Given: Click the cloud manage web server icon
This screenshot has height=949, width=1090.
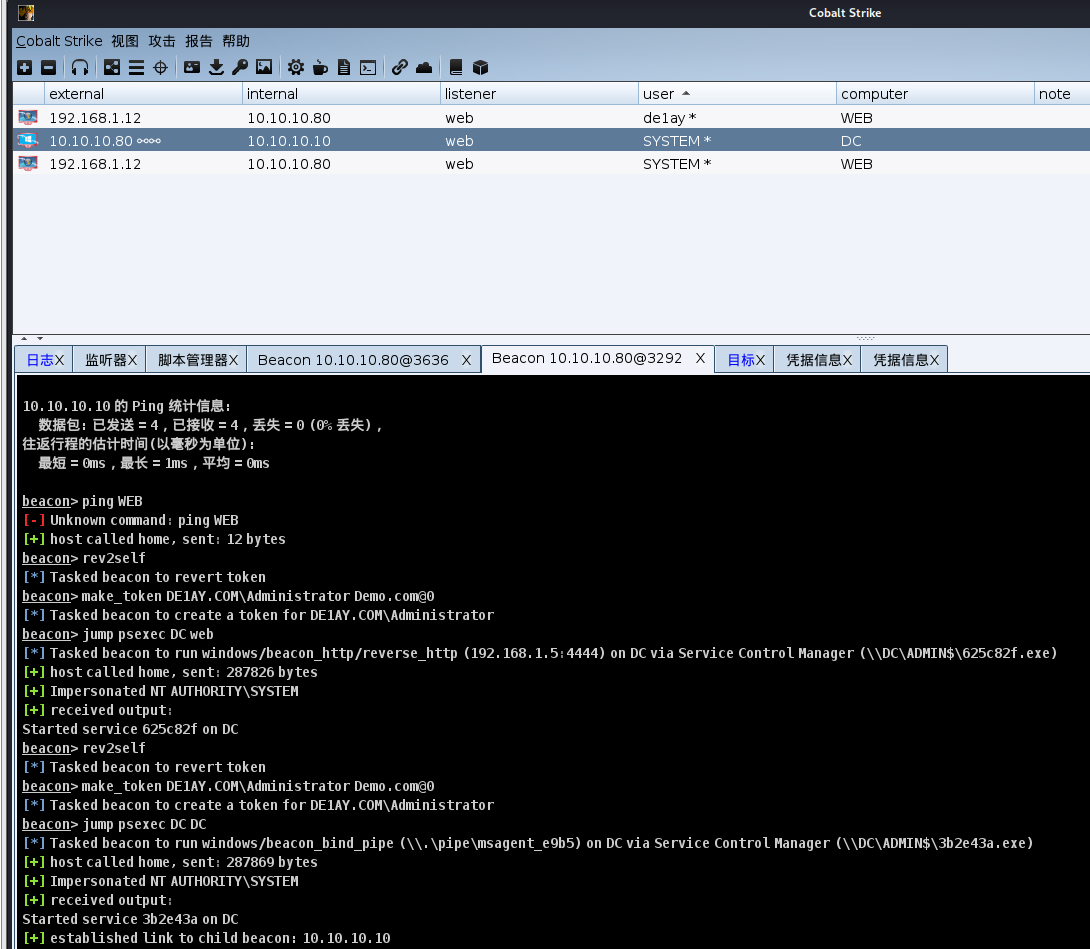Looking at the screenshot, I should (x=424, y=67).
